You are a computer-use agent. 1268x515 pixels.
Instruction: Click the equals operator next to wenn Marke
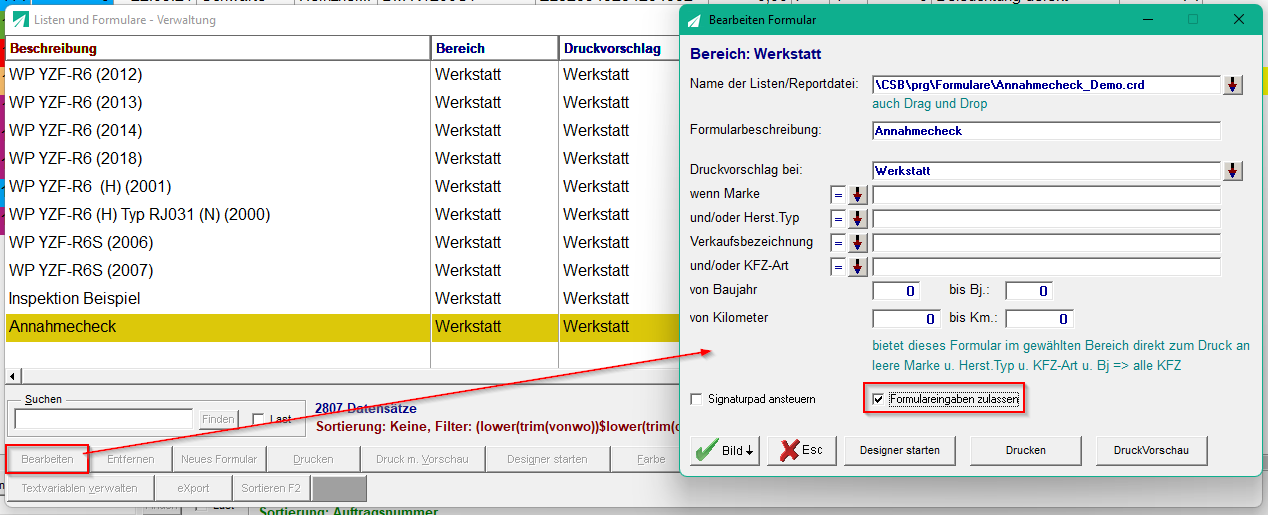pos(837,195)
